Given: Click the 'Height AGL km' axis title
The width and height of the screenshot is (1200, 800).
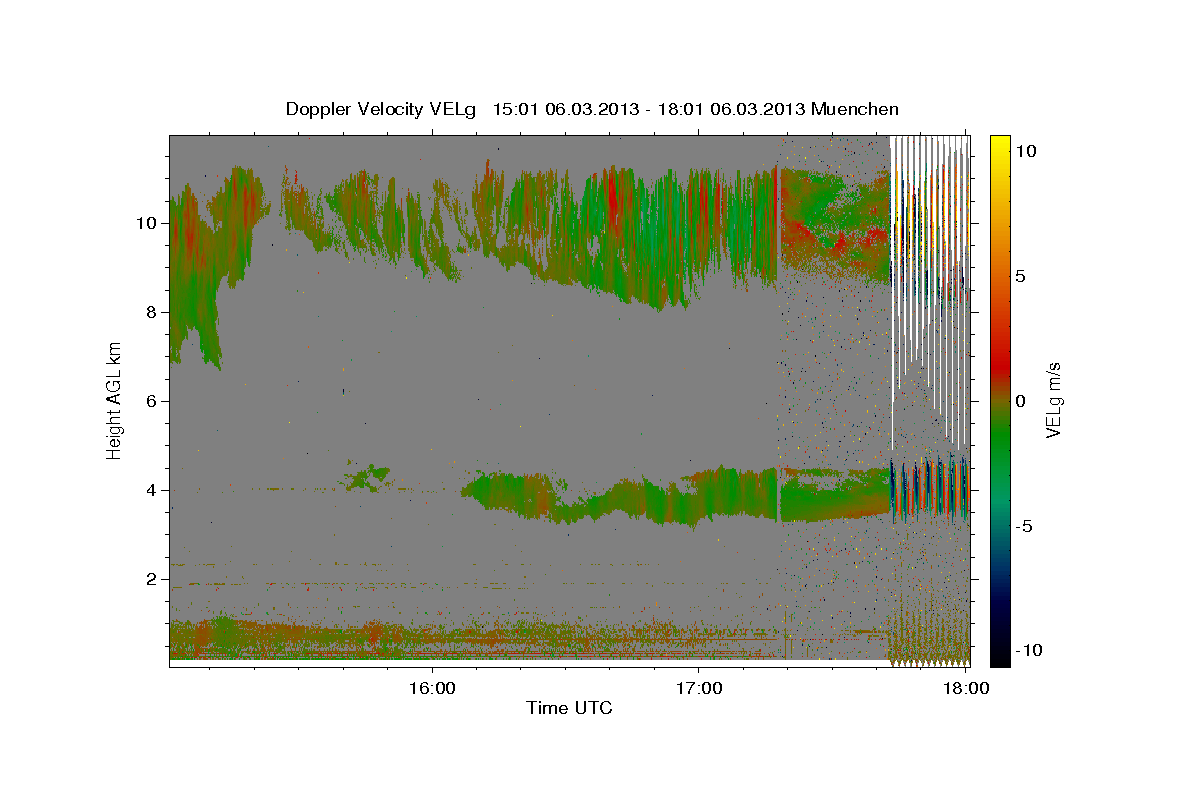Looking at the screenshot, I should pyautogui.click(x=115, y=400).
